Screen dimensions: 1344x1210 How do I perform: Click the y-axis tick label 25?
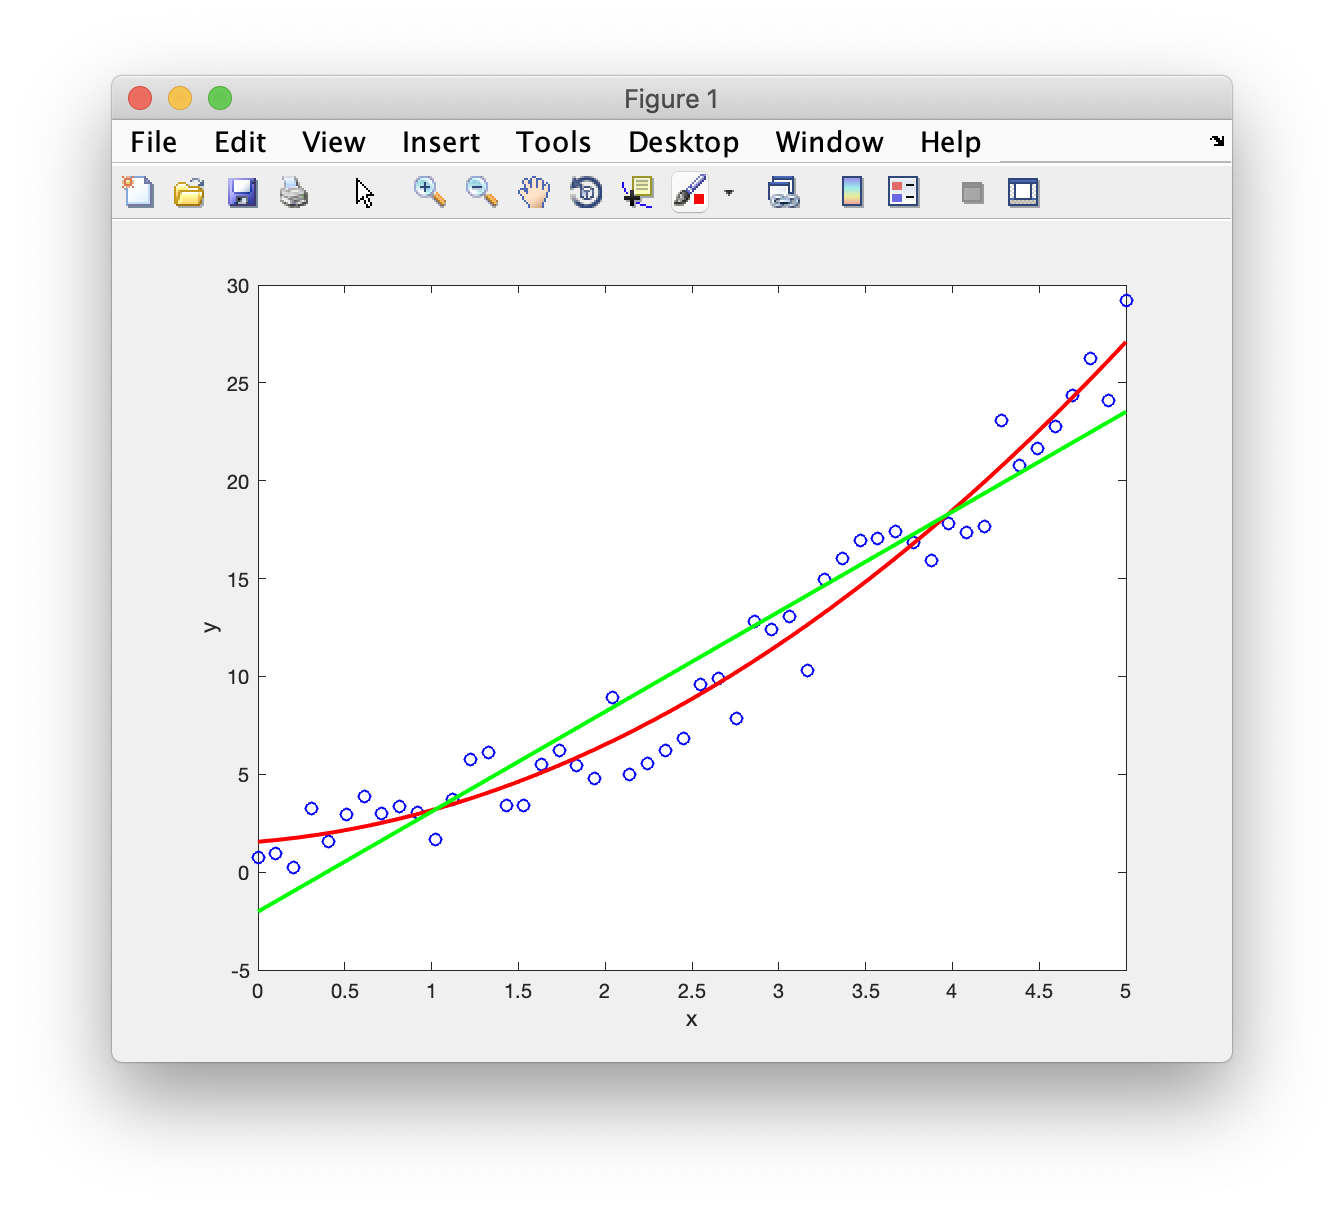[238, 384]
